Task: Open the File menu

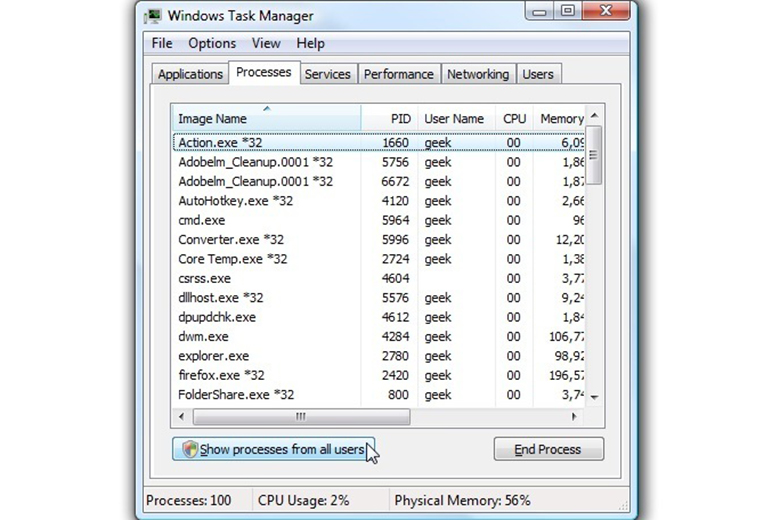Action: tap(162, 44)
